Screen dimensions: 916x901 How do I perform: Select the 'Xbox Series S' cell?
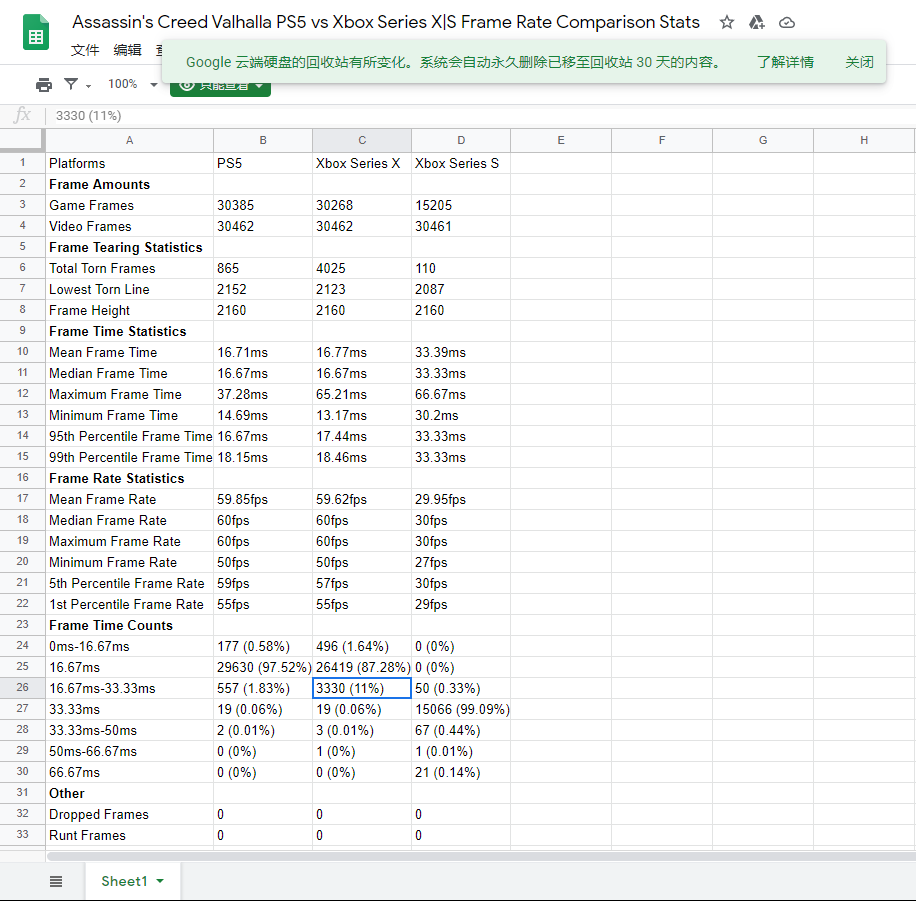[x=461, y=163]
